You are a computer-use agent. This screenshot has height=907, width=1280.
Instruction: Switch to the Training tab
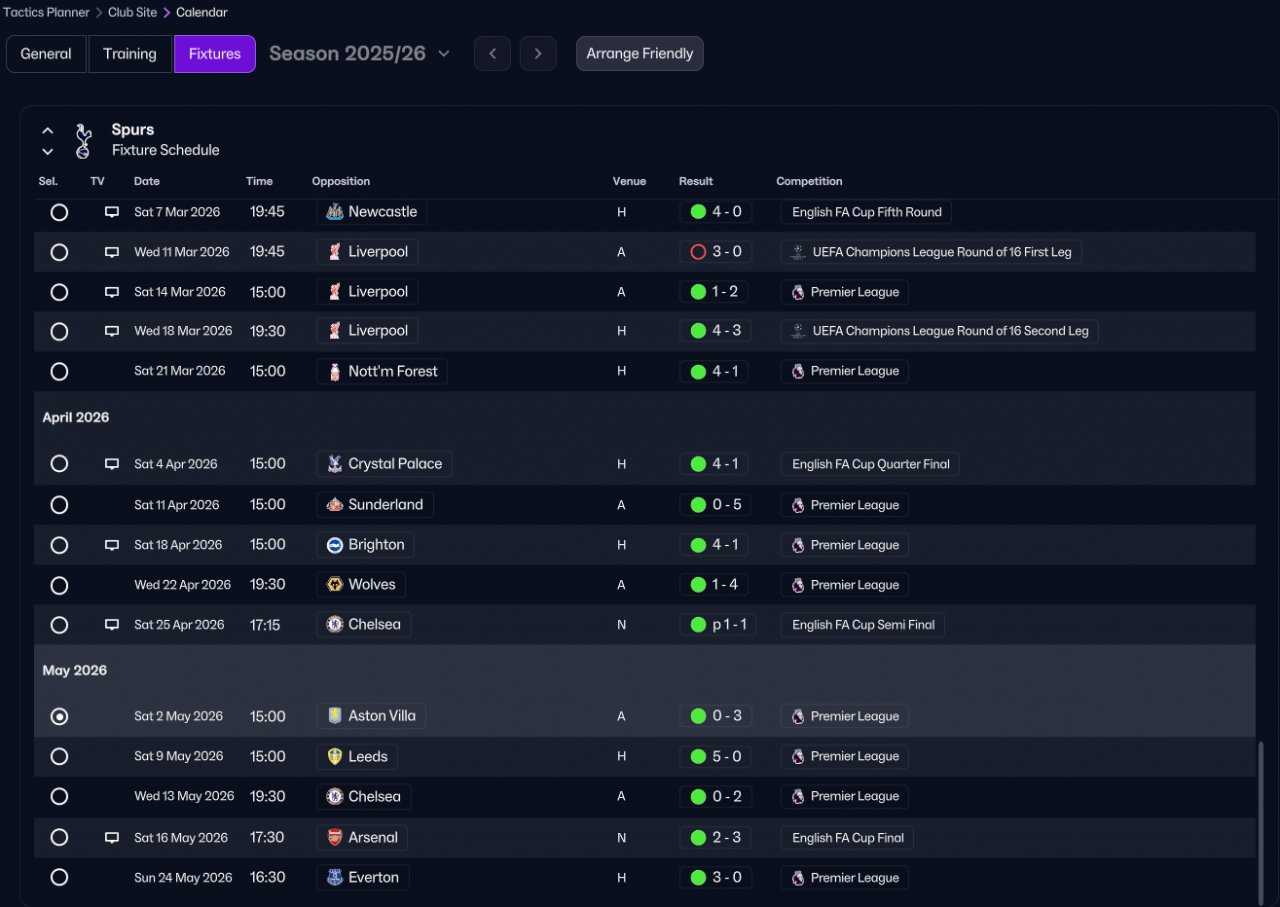point(130,54)
